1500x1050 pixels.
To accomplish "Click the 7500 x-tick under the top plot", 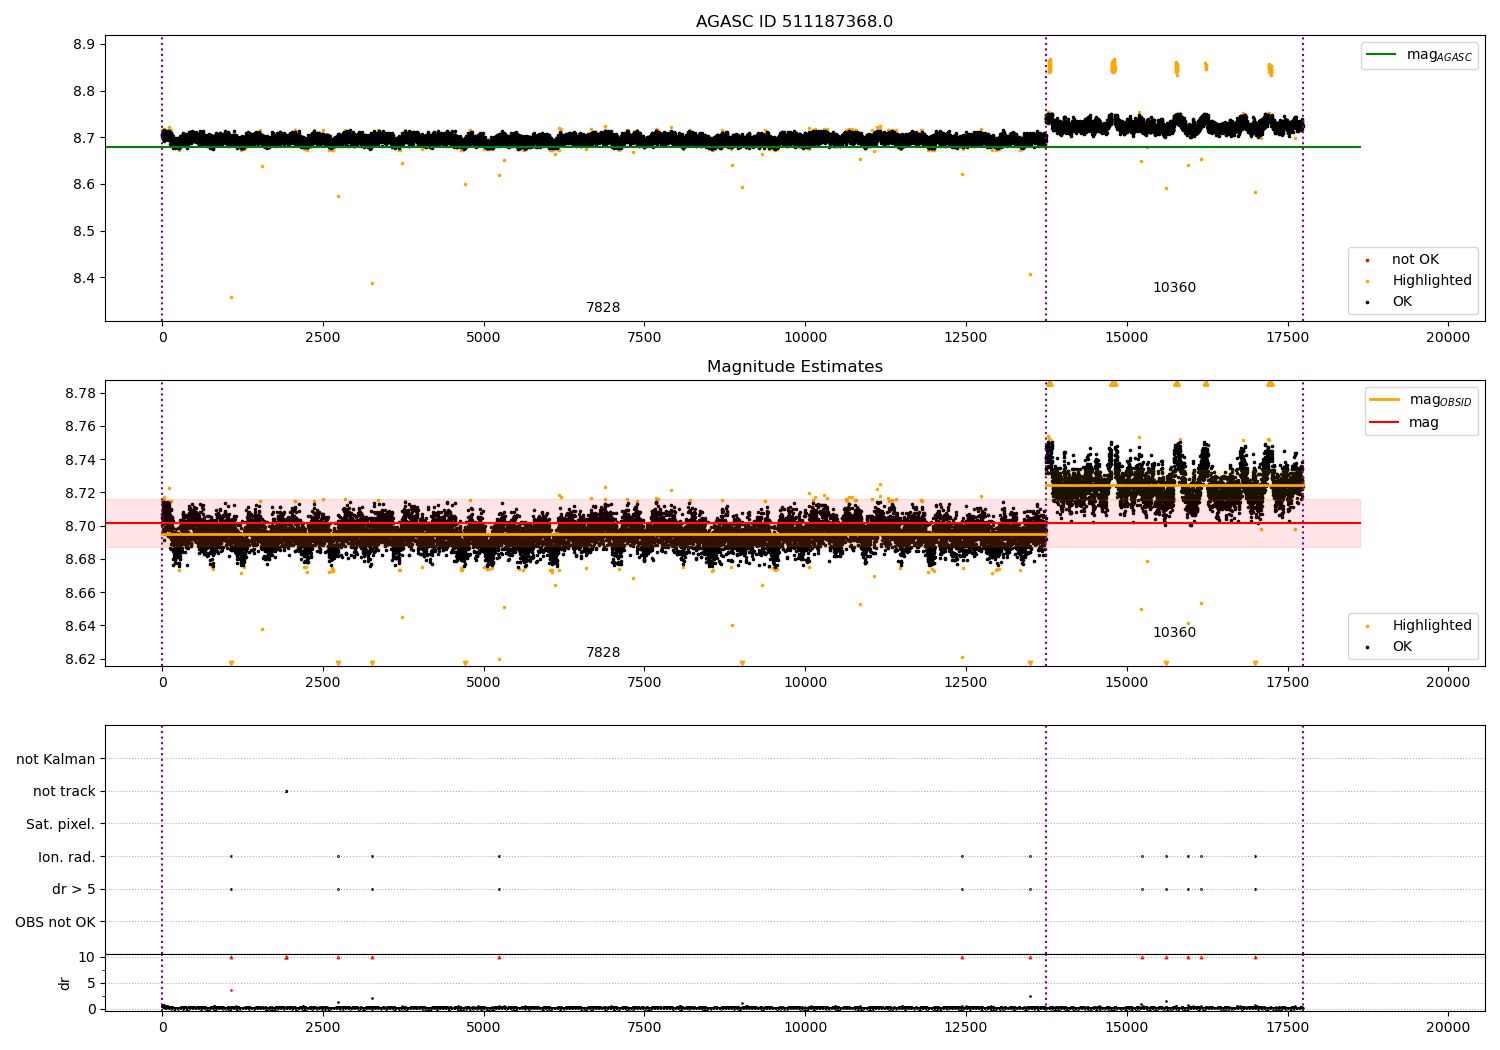I will coord(644,338).
